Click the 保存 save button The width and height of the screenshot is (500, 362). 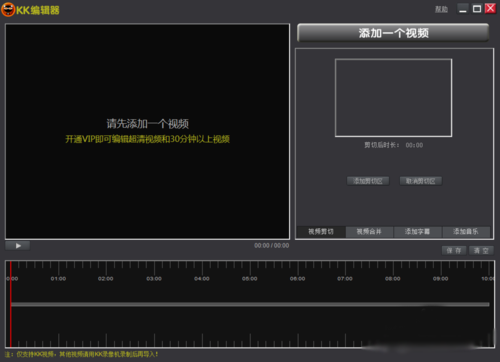point(454,251)
